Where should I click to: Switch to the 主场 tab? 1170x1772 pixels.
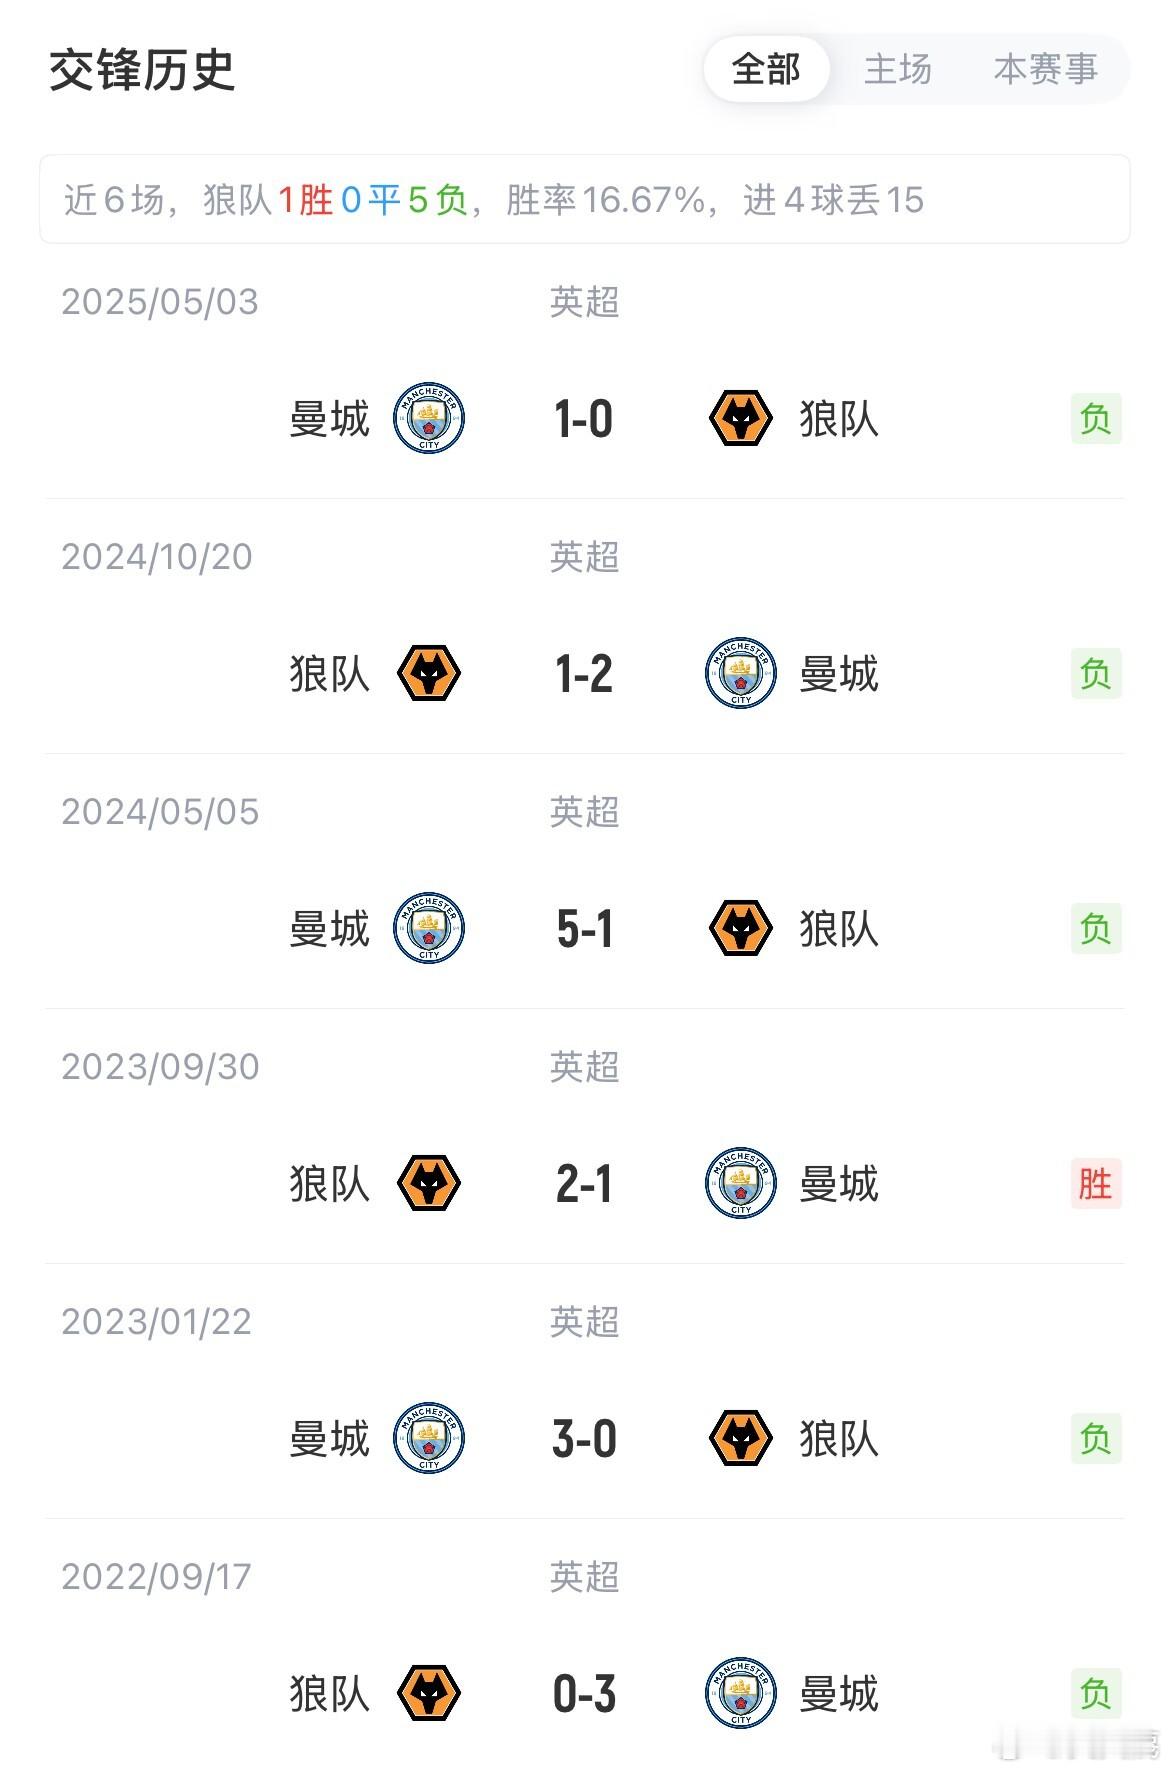(x=898, y=70)
